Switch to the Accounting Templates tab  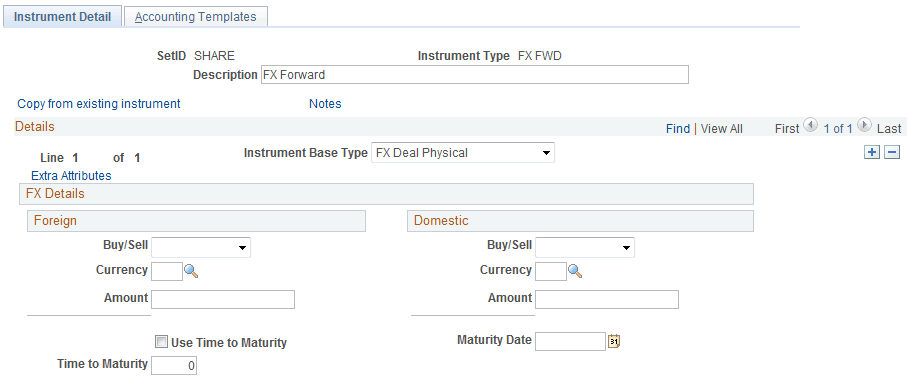(x=196, y=17)
